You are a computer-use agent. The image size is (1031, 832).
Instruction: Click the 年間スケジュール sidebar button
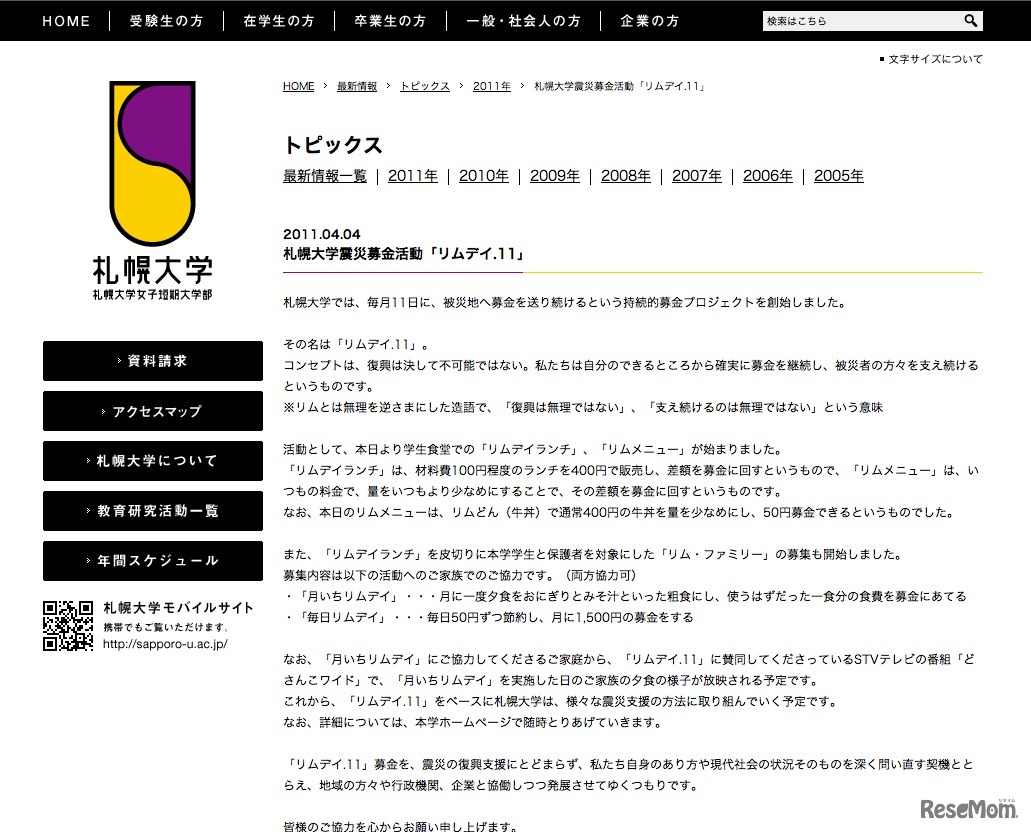[152, 561]
